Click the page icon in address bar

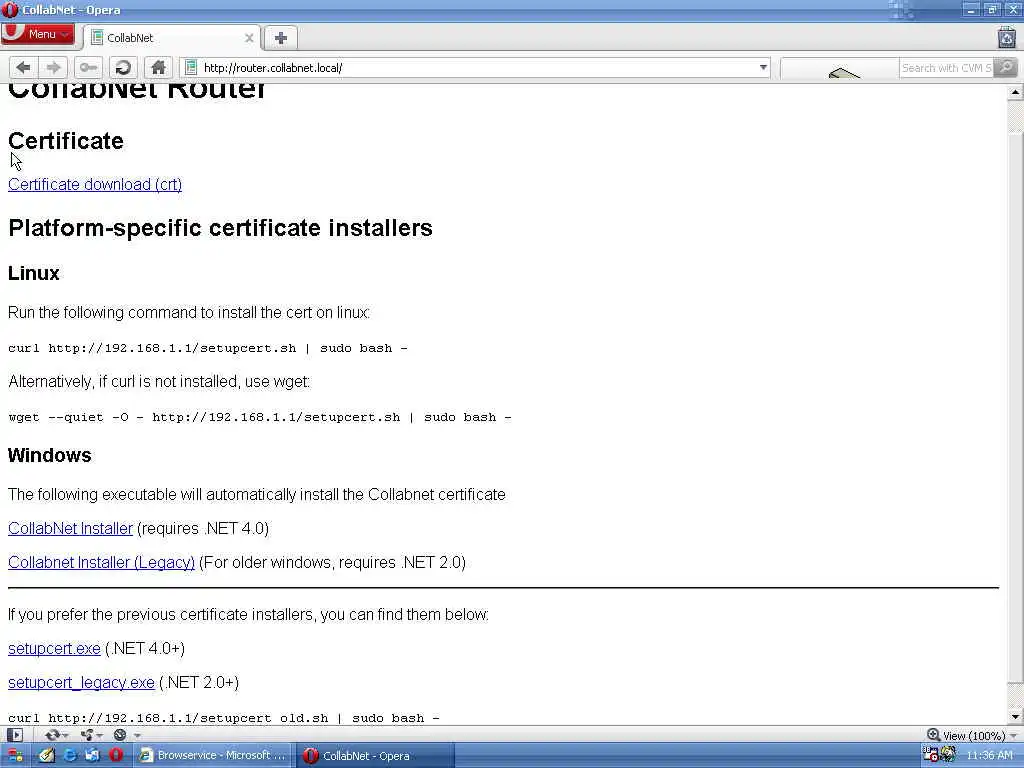191,67
